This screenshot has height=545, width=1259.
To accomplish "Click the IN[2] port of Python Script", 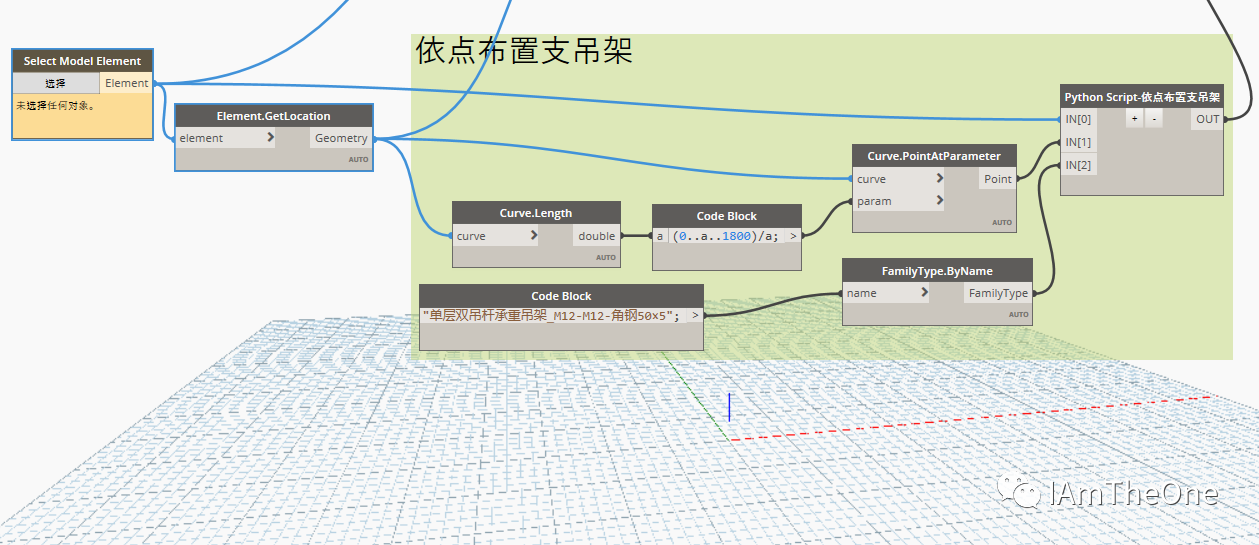I will [1079, 165].
